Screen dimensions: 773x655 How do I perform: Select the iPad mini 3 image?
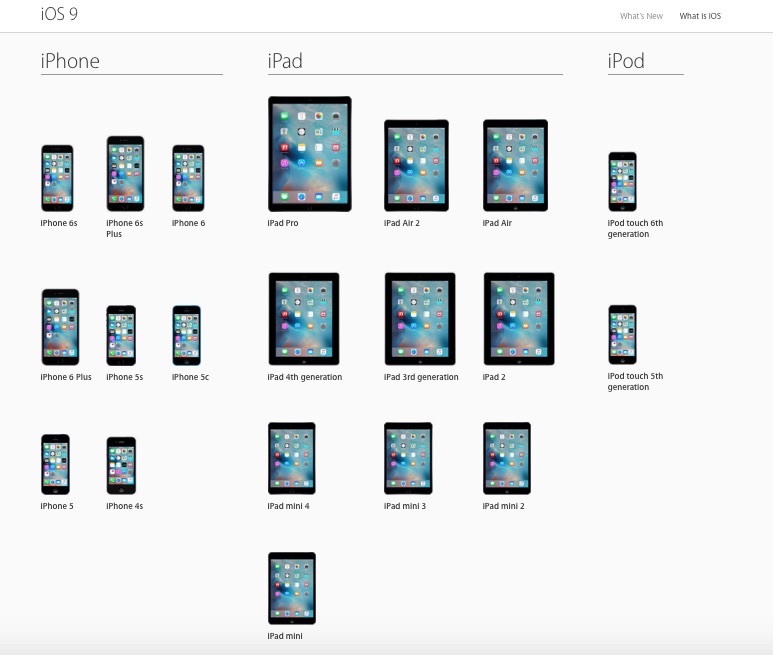[x=408, y=458]
